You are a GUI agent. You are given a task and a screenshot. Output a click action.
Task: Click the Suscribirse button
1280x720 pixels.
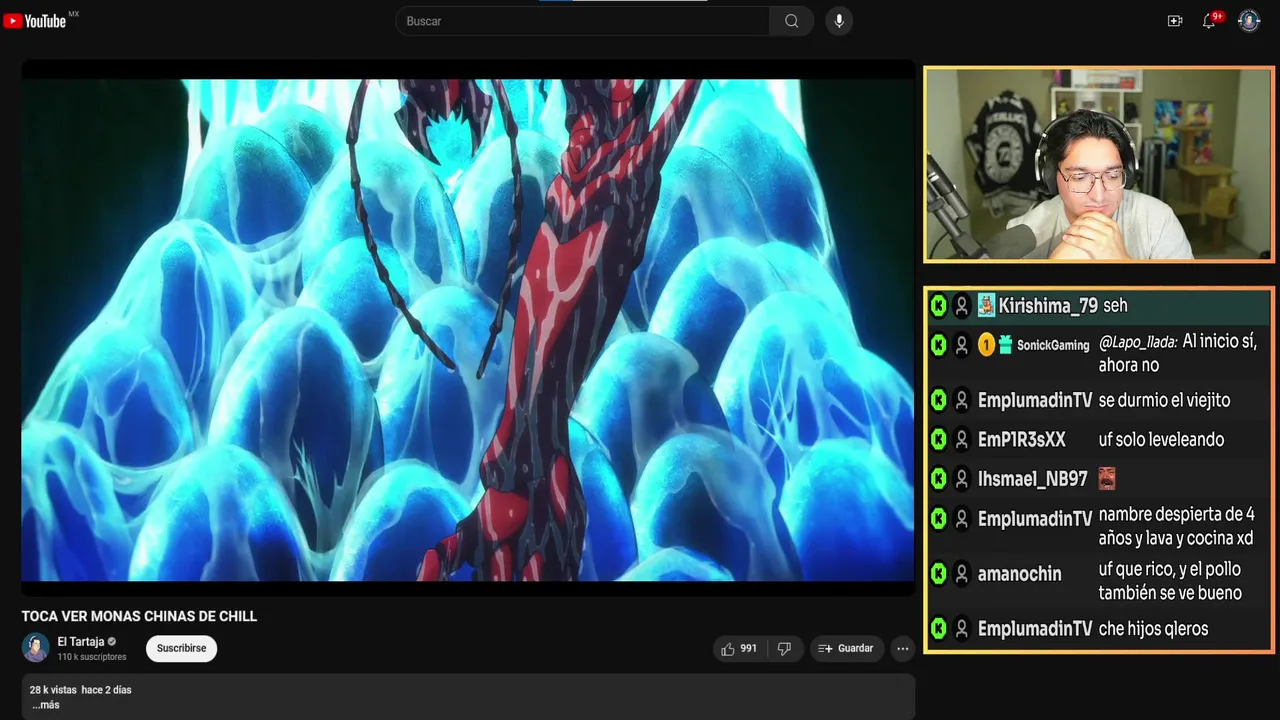[181, 649]
